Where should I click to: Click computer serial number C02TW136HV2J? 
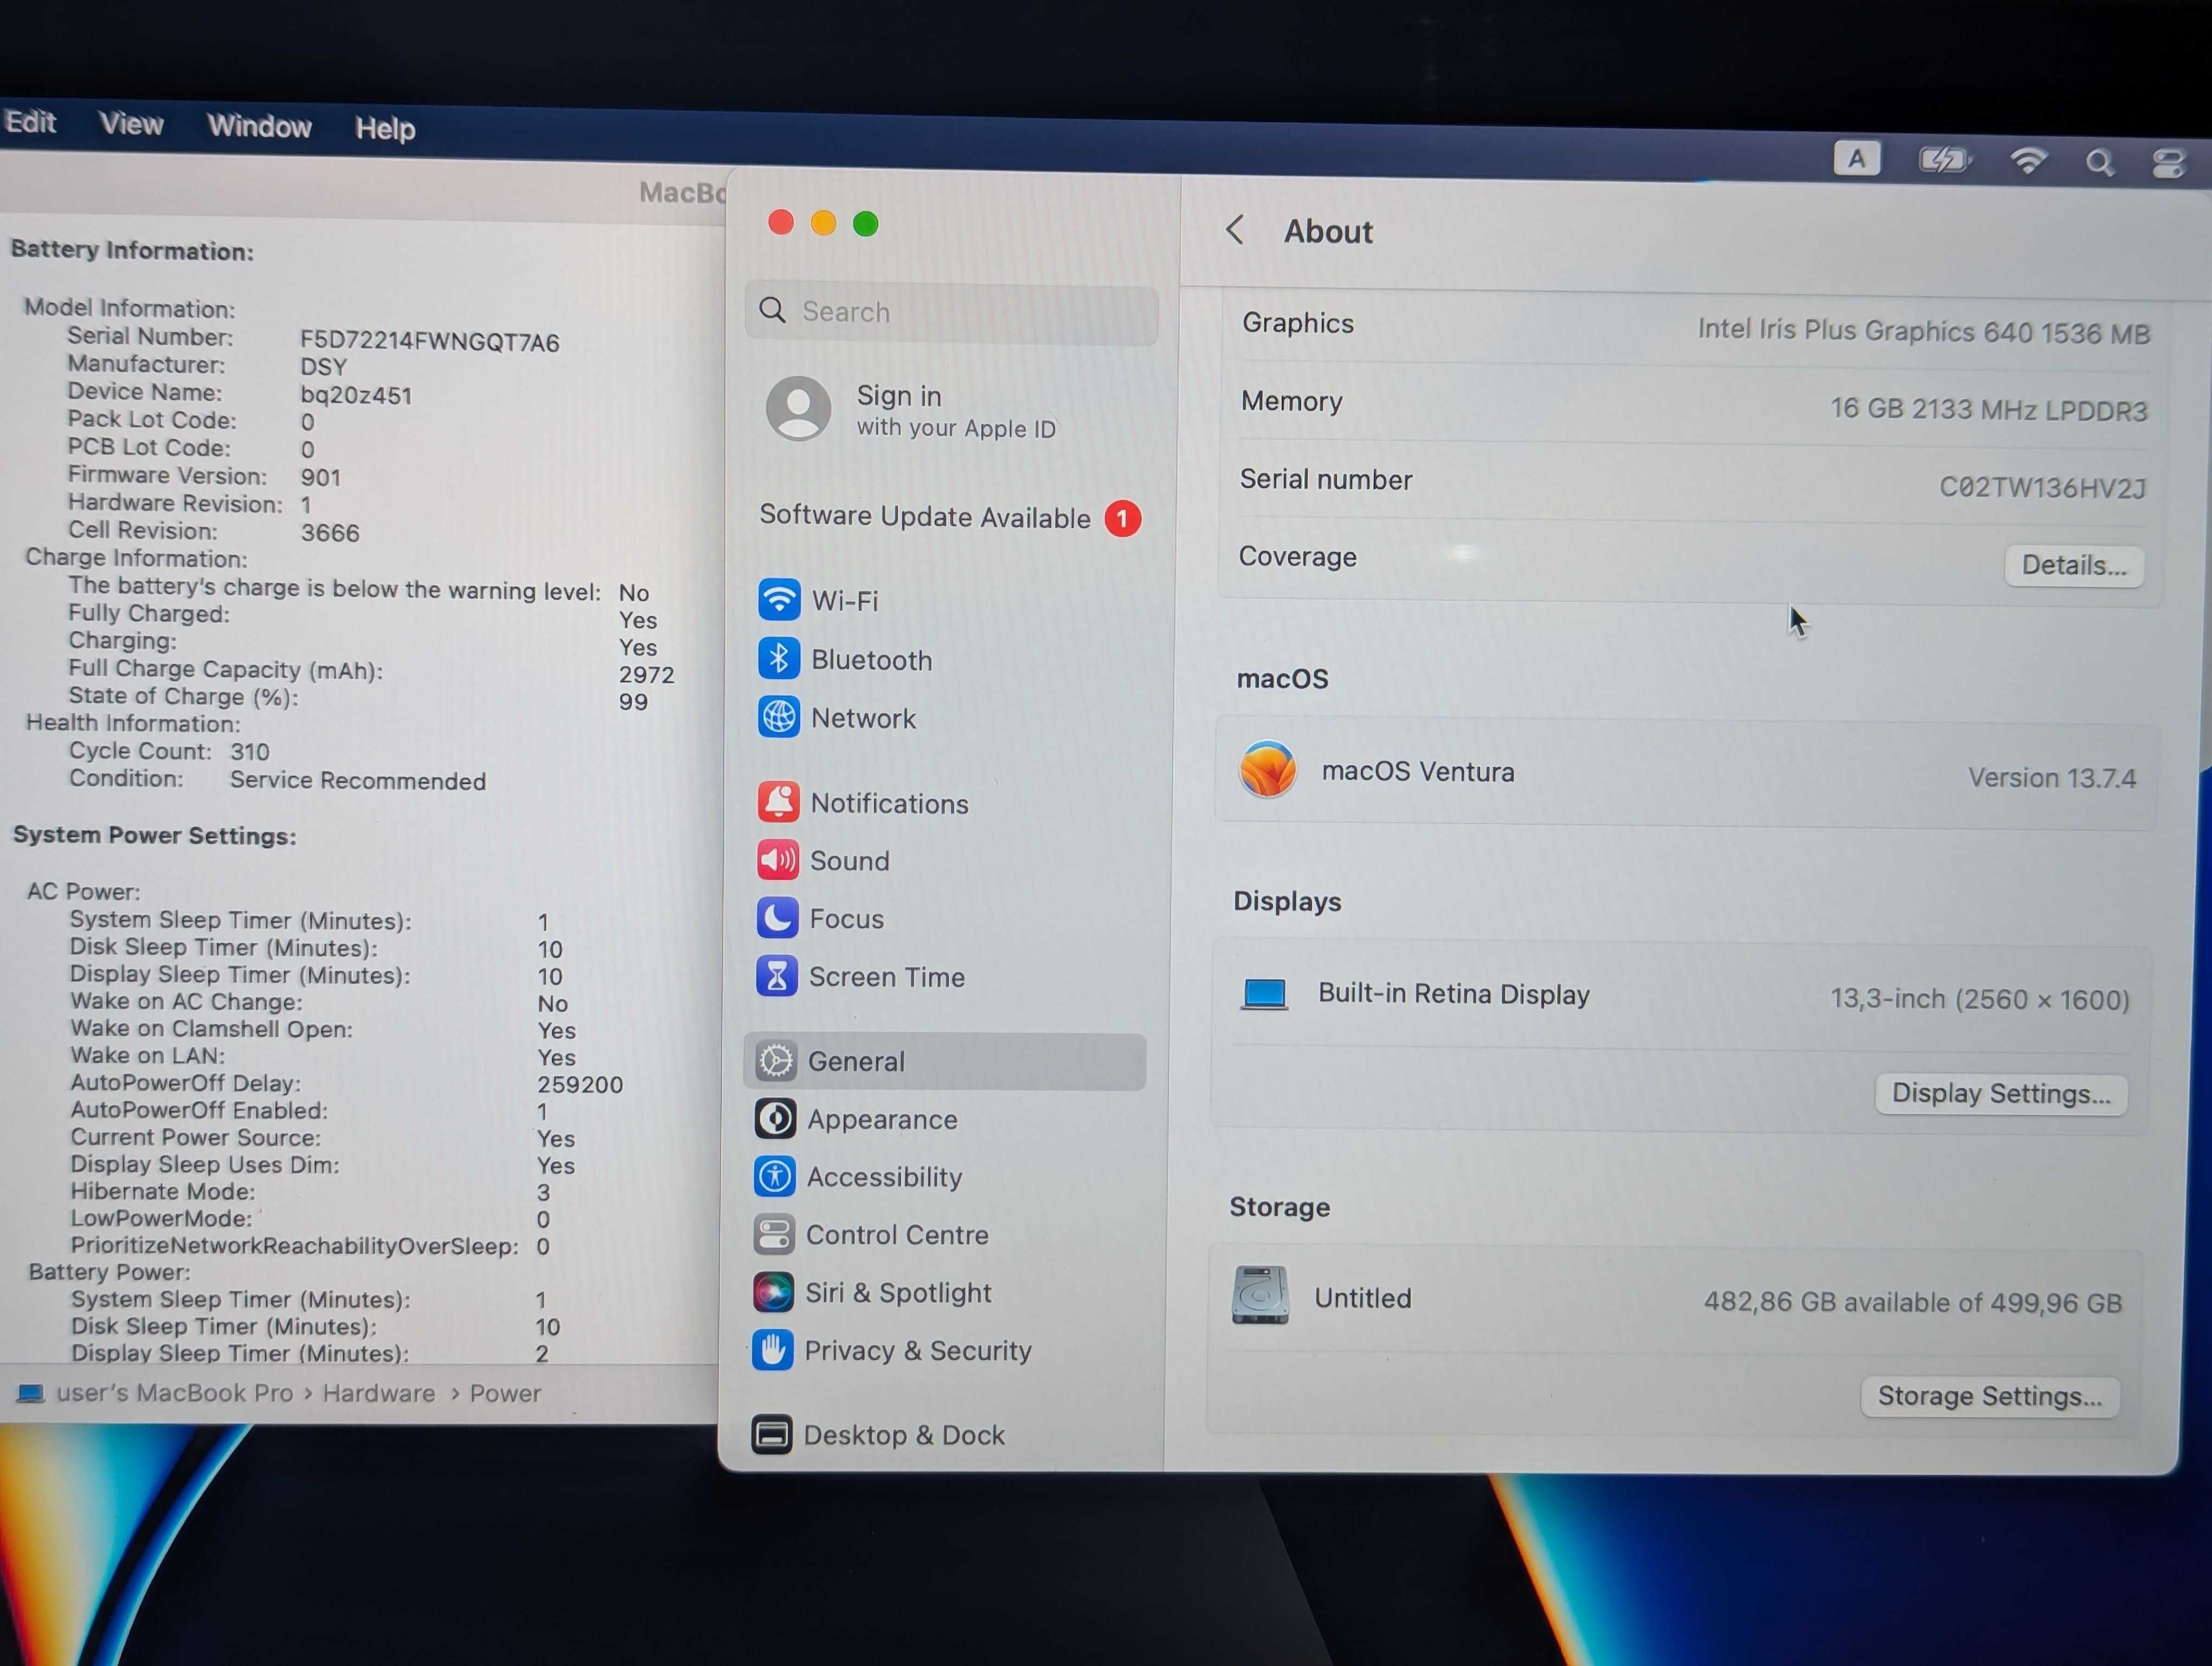pyautogui.click(x=2042, y=487)
